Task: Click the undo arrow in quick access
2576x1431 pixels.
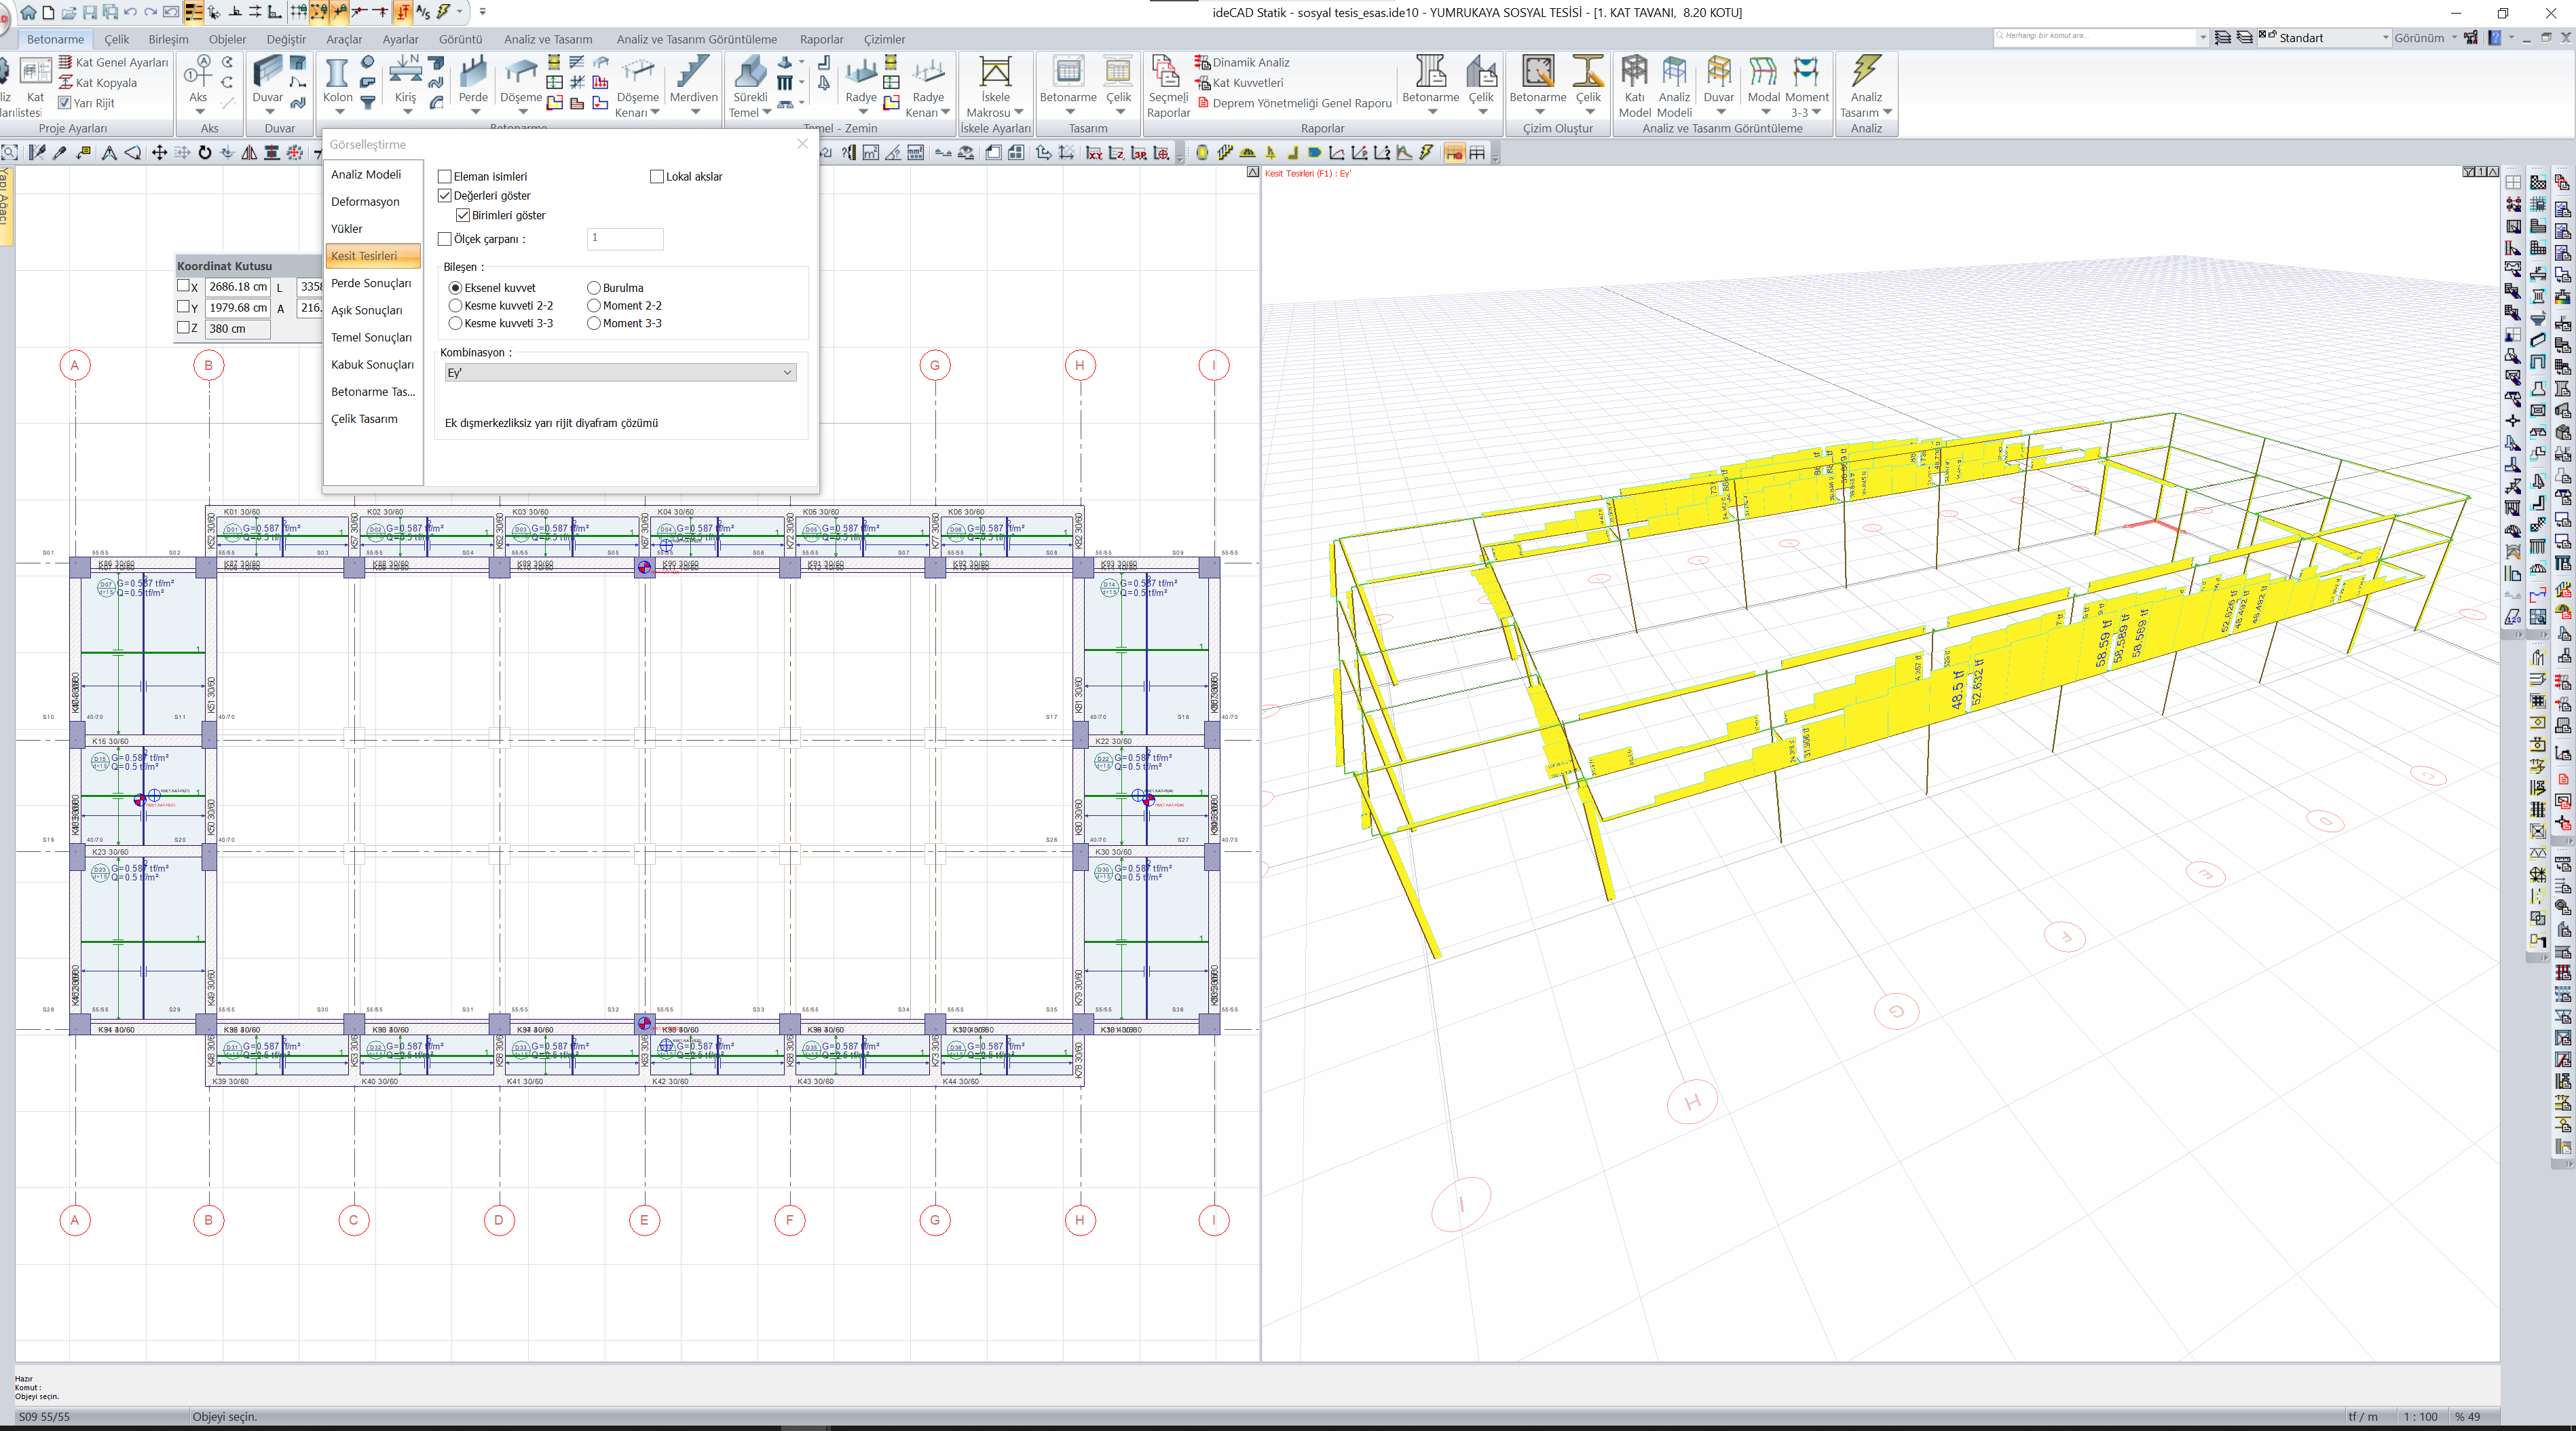Action: pyautogui.click(x=130, y=12)
